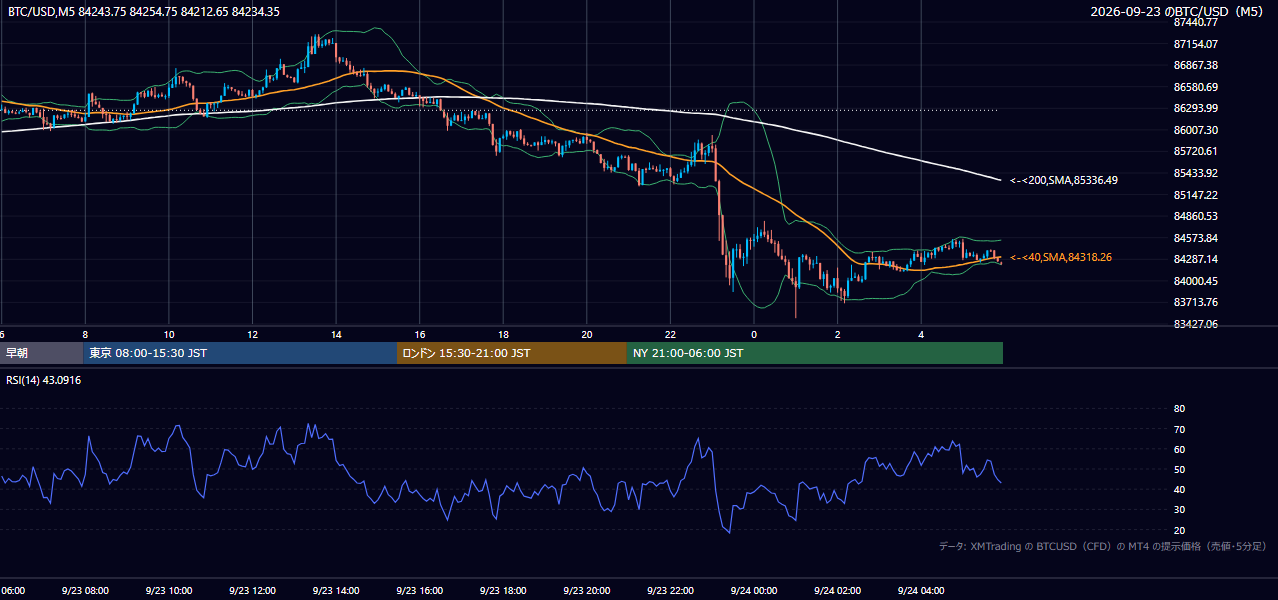The width and height of the screenshot is (1278, 600).
Task: Click price axis label 87154.07
Action: [x=1196, y=44]
